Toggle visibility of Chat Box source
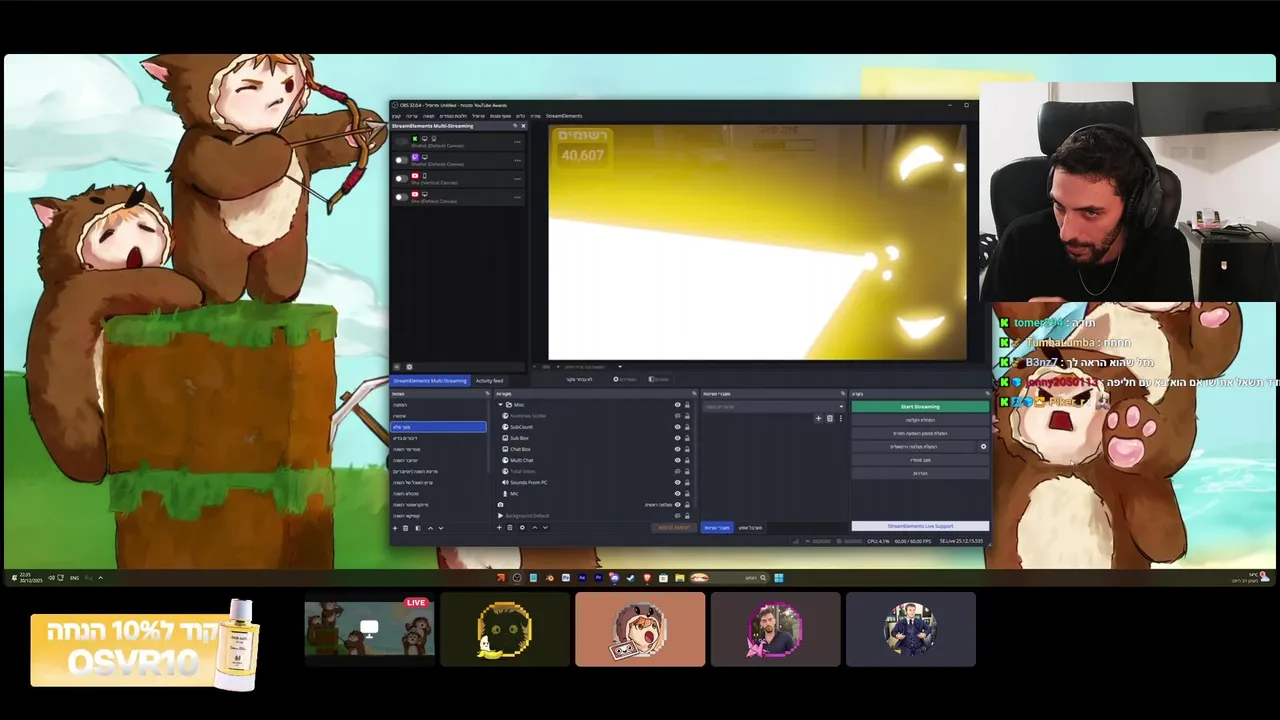The image size is (1280, 720). tap(677, 449)
